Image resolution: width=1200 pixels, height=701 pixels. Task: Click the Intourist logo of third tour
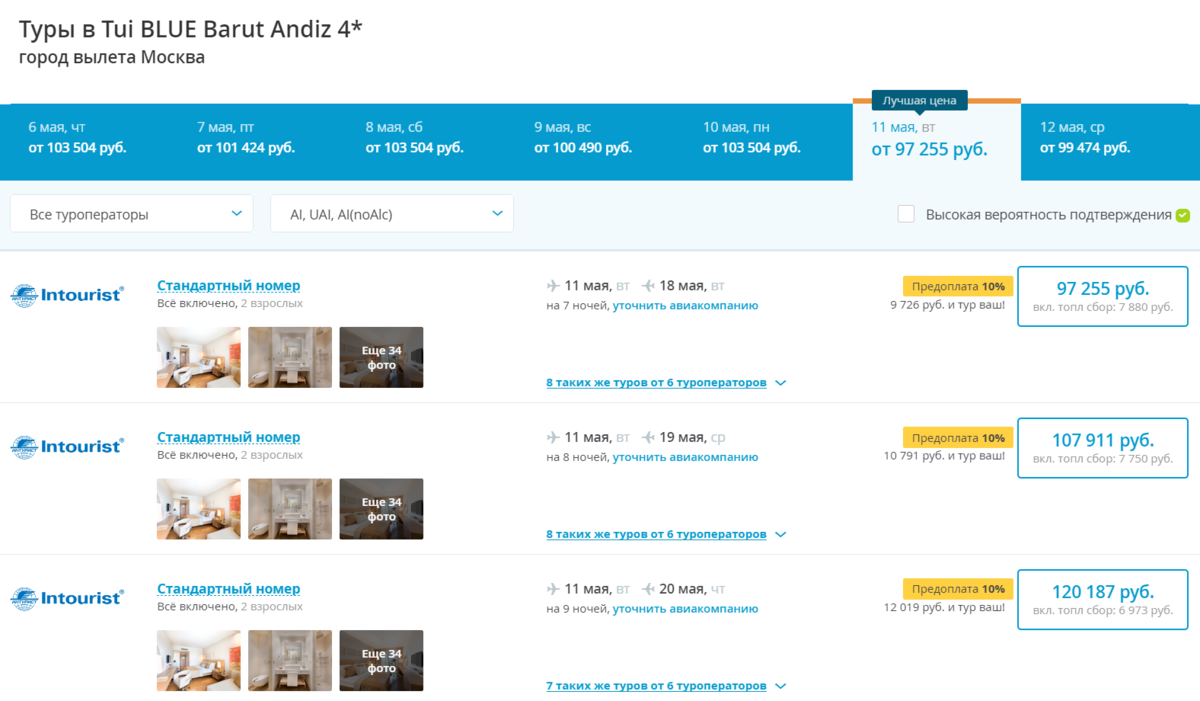[x=66, y=598]
